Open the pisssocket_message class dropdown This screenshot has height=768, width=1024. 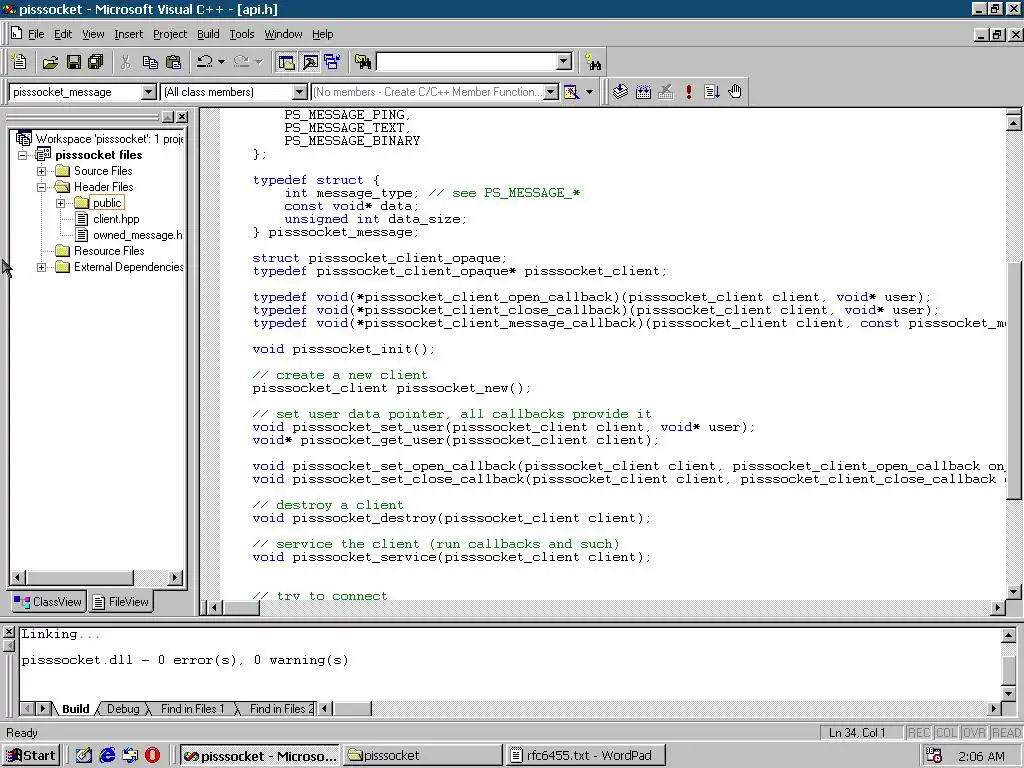point(149,92)
